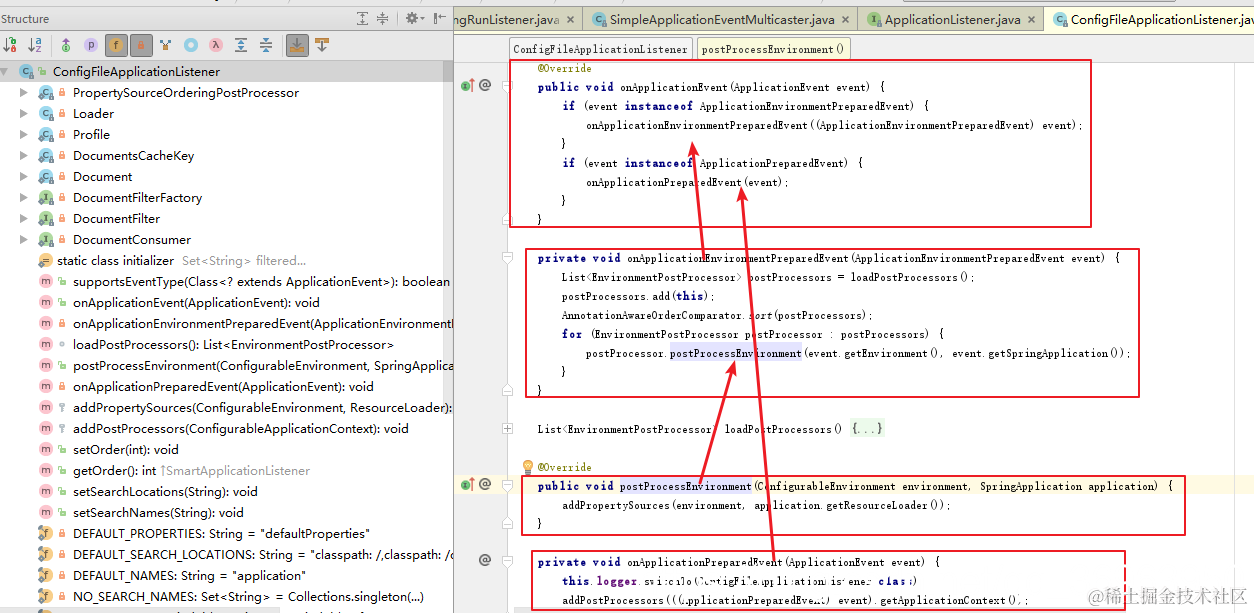Select NO_SEARCH_NAMES field tree item
This screenshot has height=613, width=1254.
point(248,597)
